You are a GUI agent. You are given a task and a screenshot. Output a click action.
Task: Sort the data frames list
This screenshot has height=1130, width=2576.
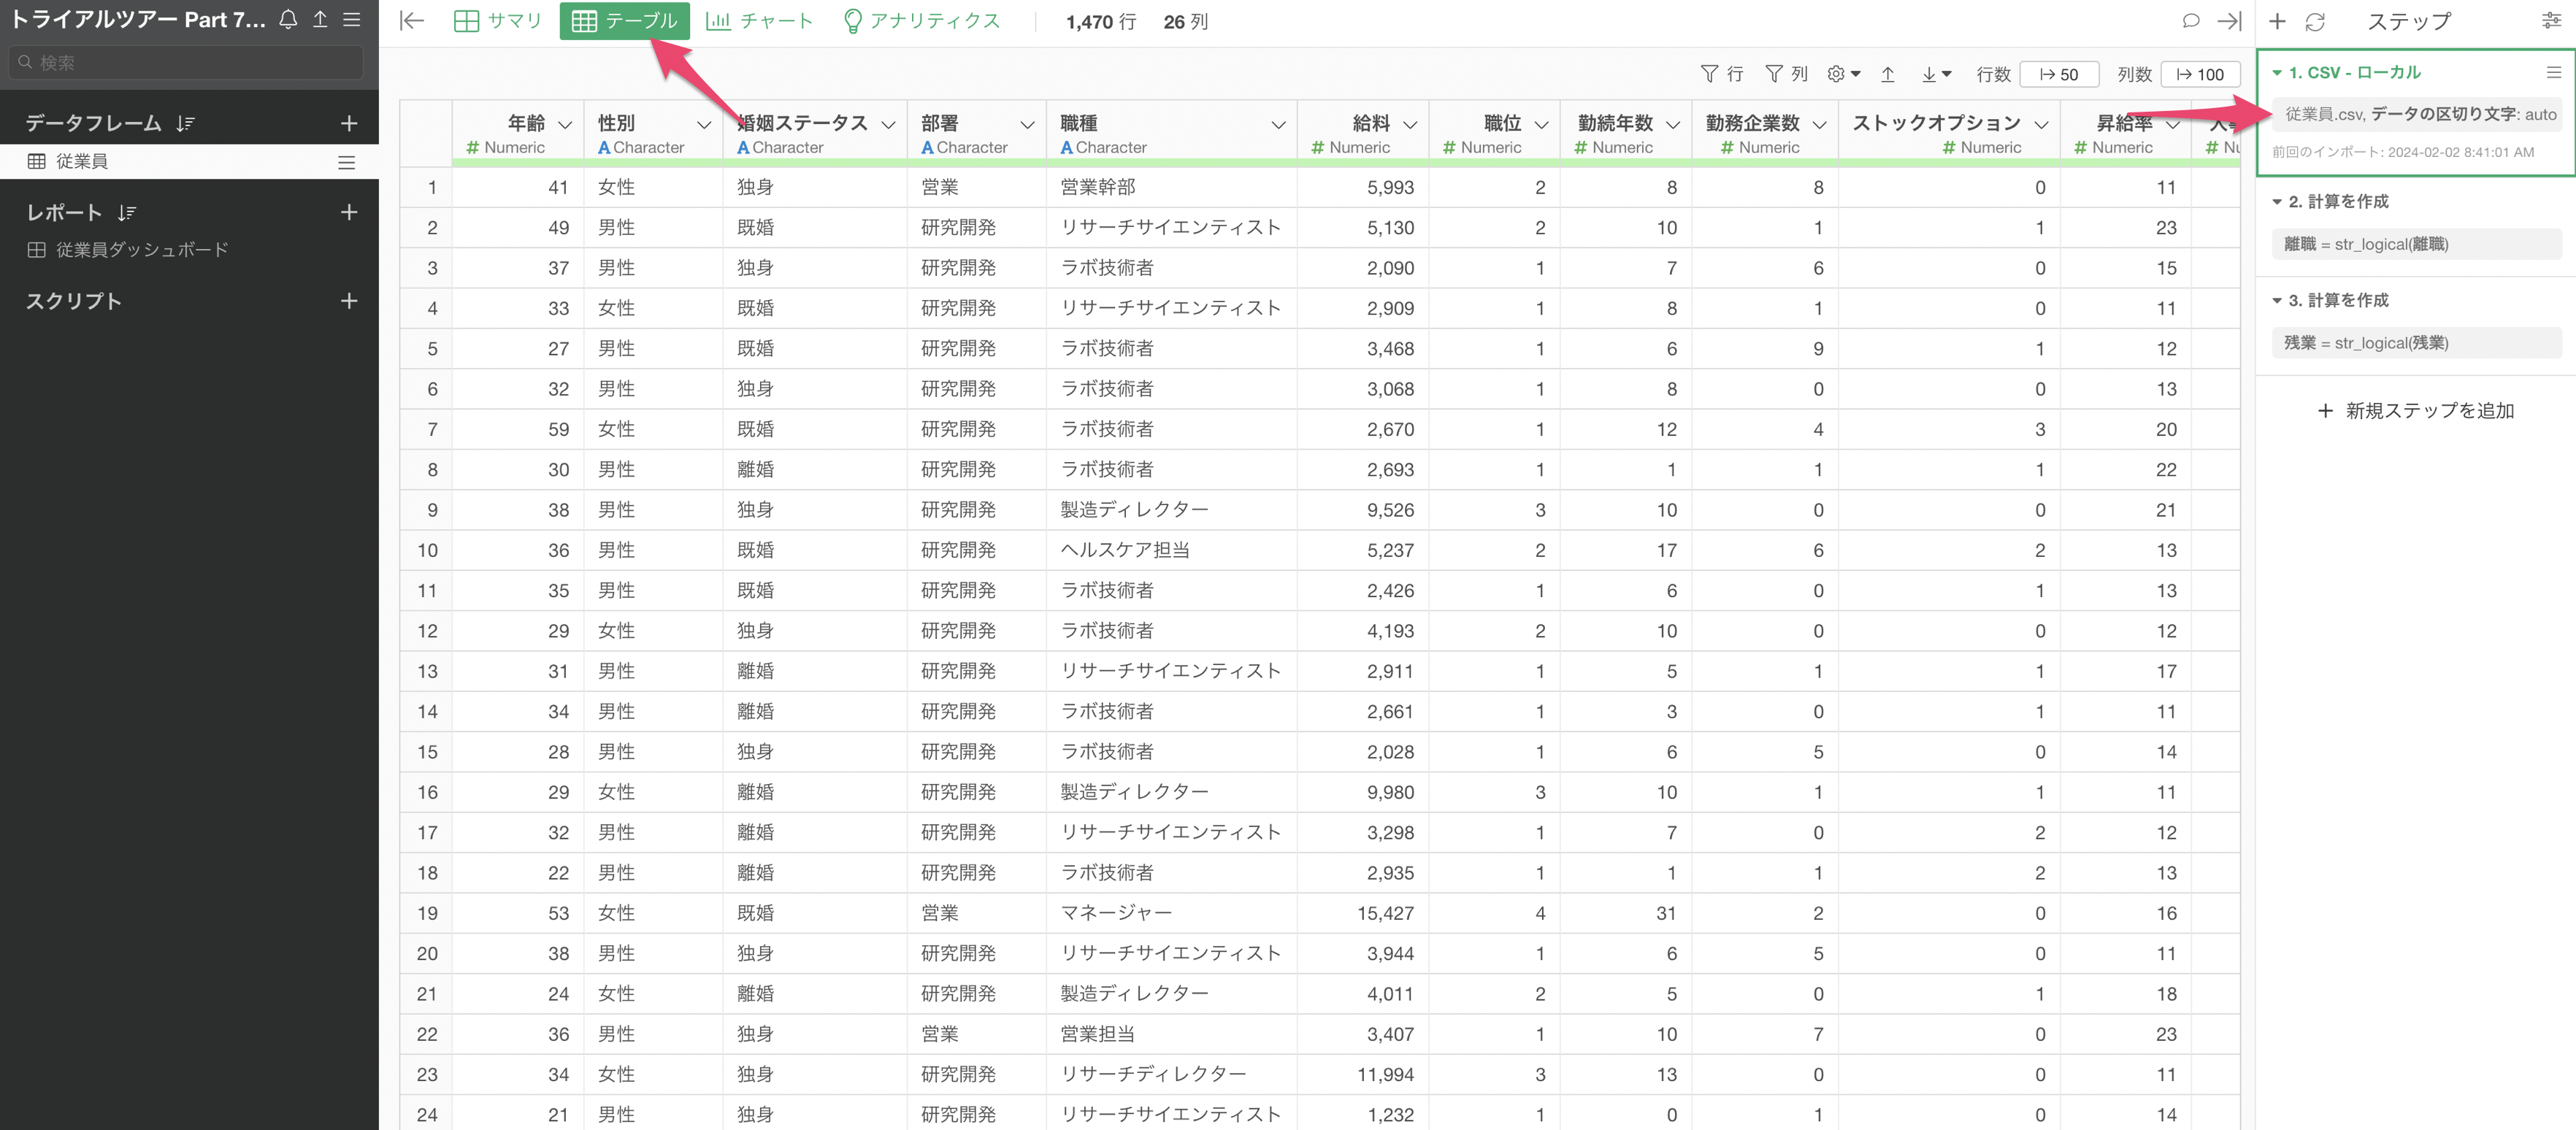pyautogui.click(x=185, y=123)
